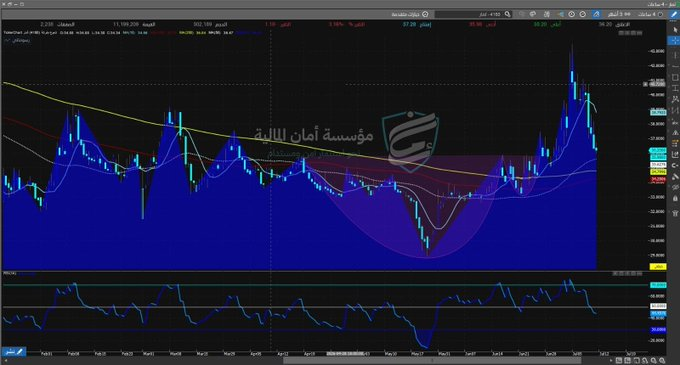Click the أعلى high price value in green
The image size is (680, 365).
[540, 24]
